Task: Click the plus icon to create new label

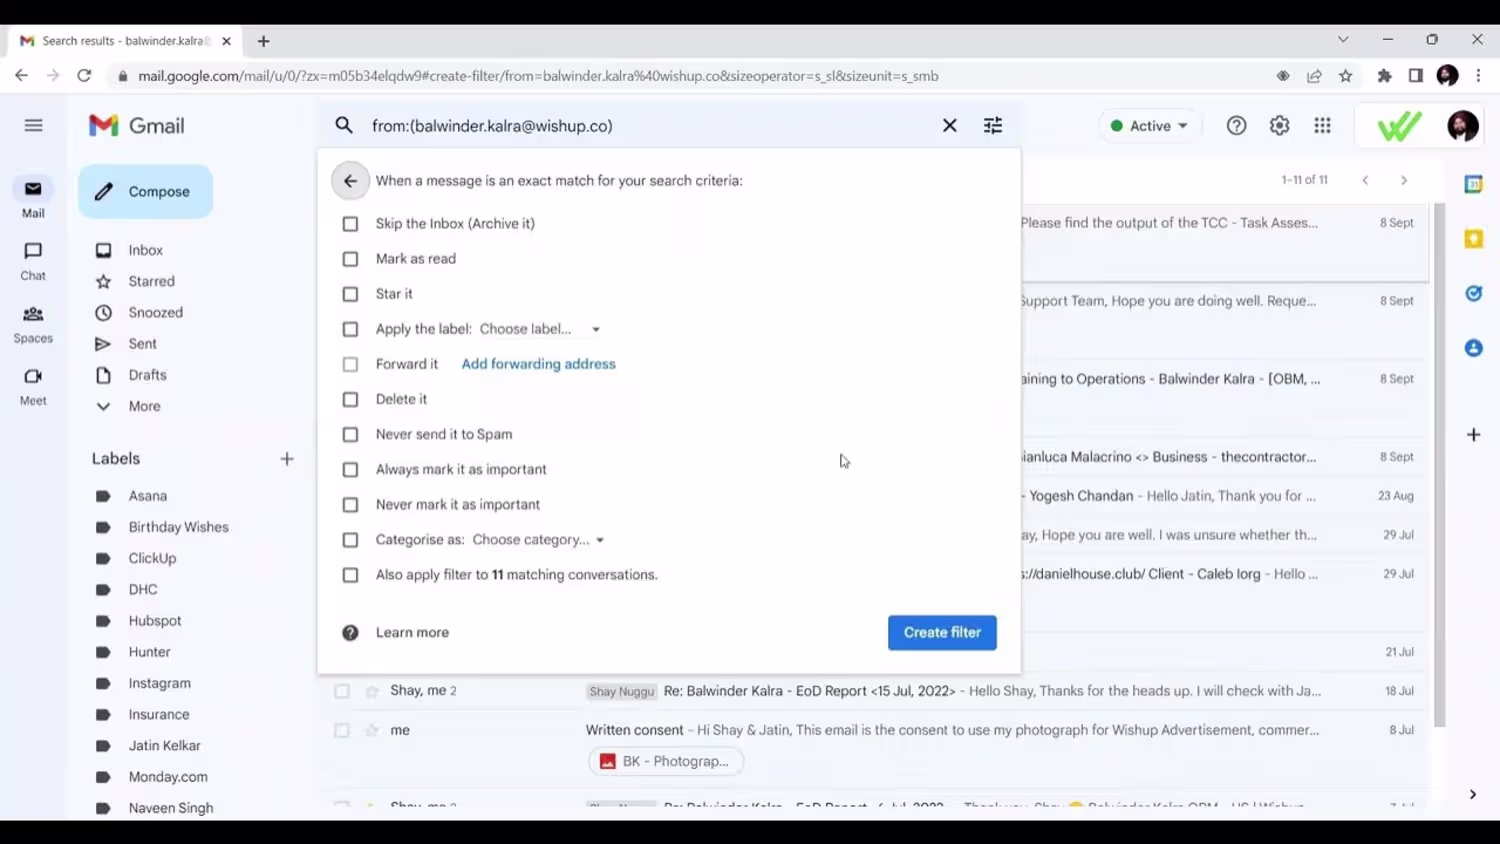Action: (287, 459)
